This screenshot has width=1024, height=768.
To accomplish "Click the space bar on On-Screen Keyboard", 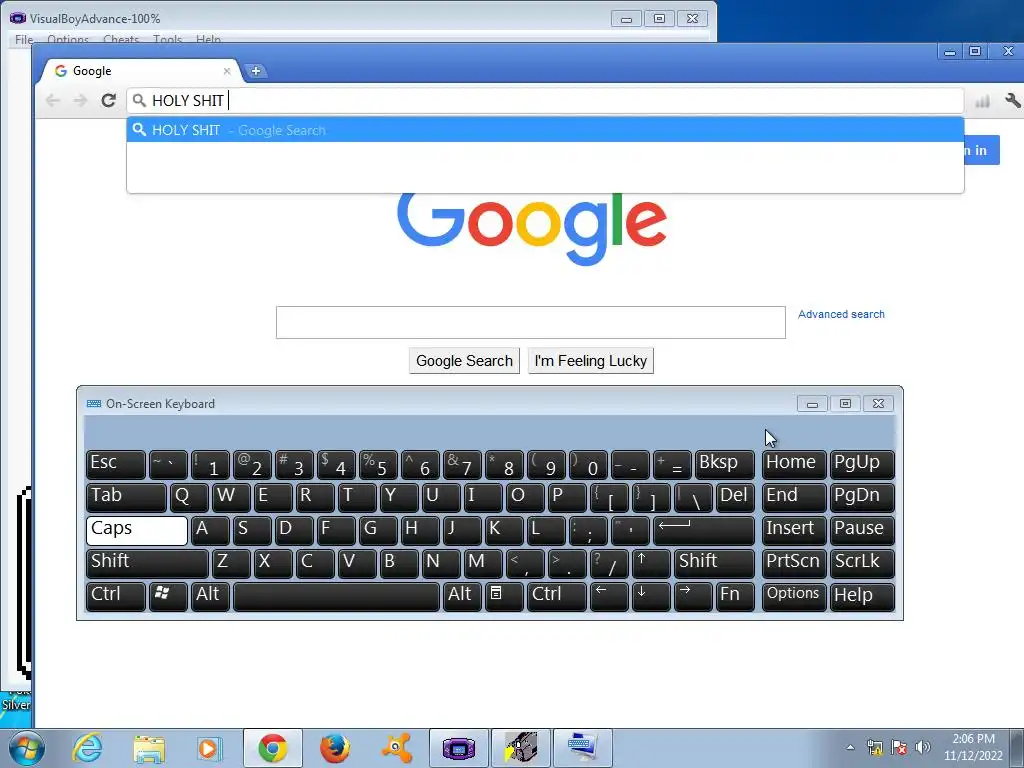I will (336, 596).
